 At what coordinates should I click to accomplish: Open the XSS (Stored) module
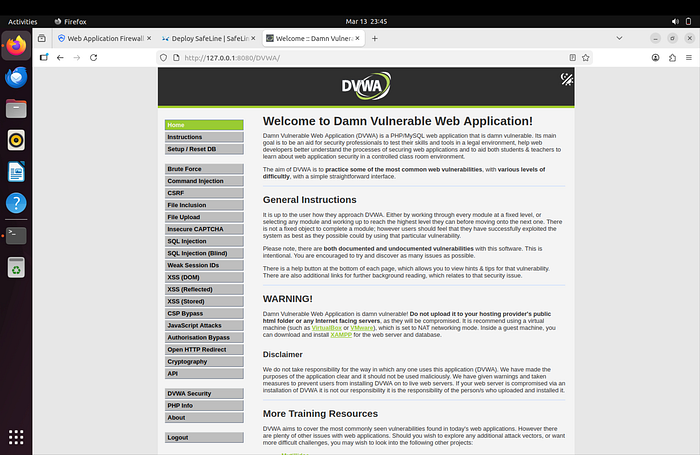click(x=204, y=301)
